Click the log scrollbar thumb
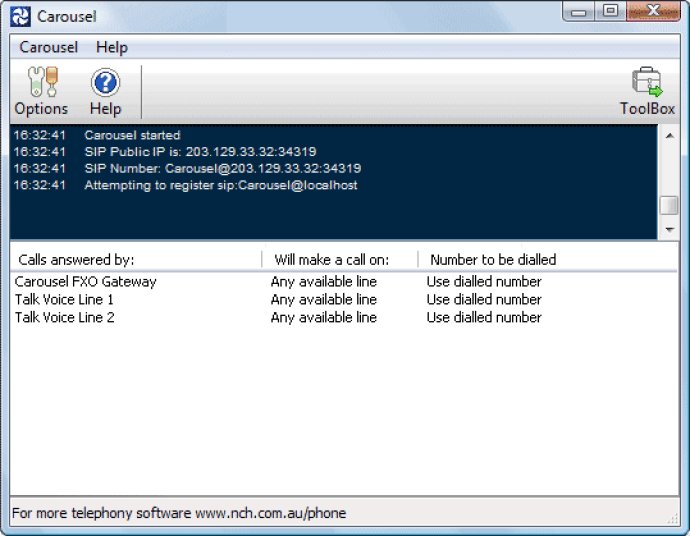 click(x=669, y=205)
